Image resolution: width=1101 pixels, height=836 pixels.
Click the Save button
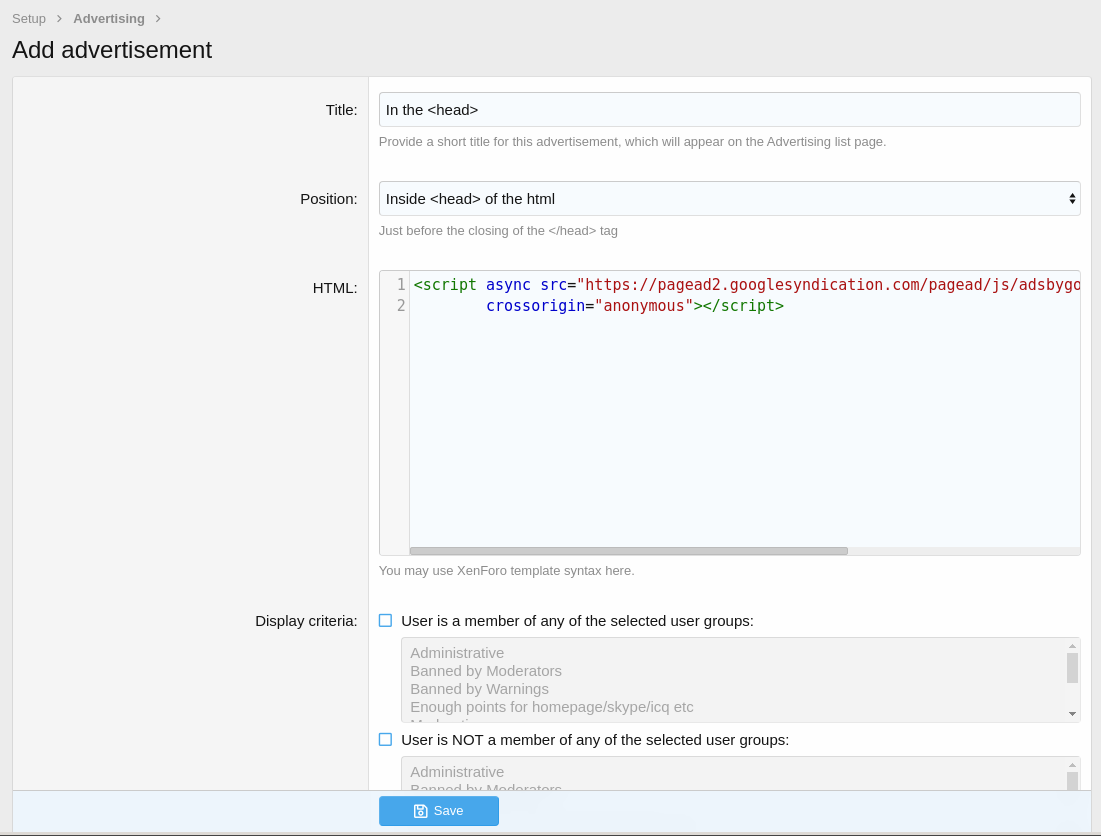pyautogui.click(x=438, y=811)
